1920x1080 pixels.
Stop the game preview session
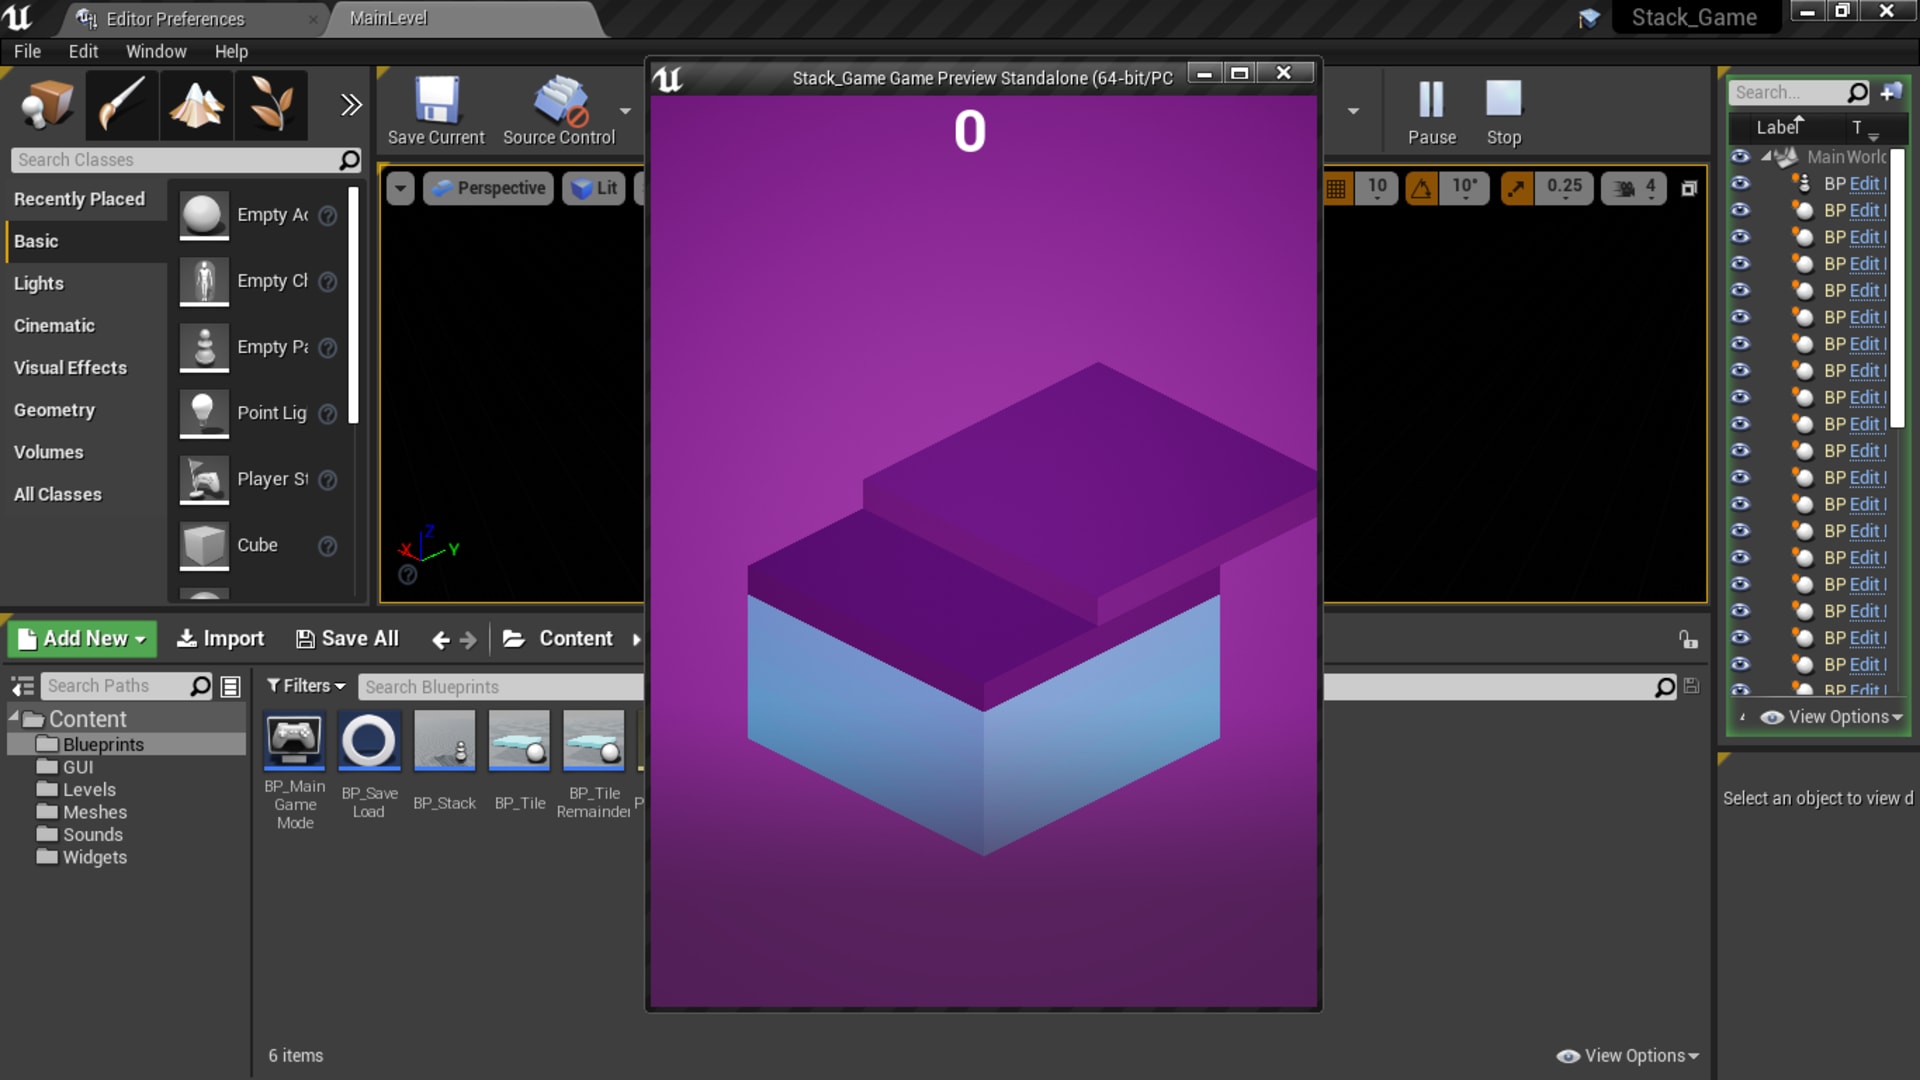1503,110
